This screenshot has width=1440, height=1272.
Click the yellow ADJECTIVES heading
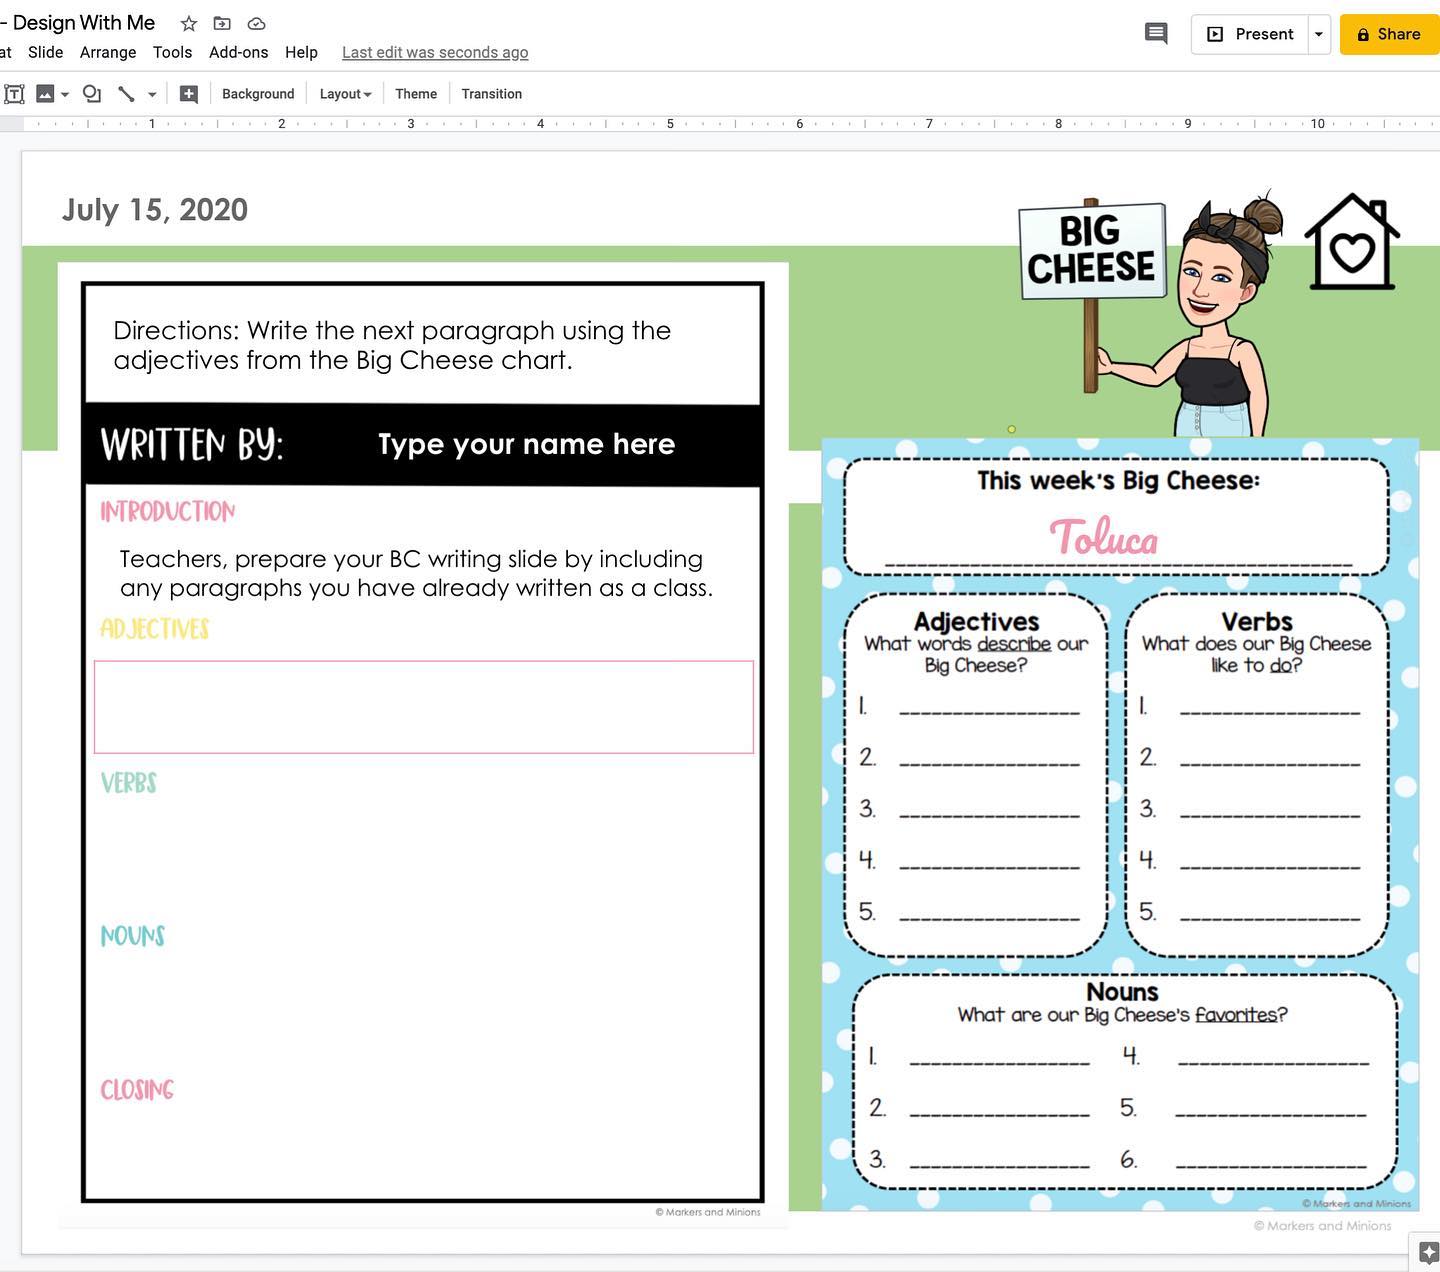click(154, 628)
